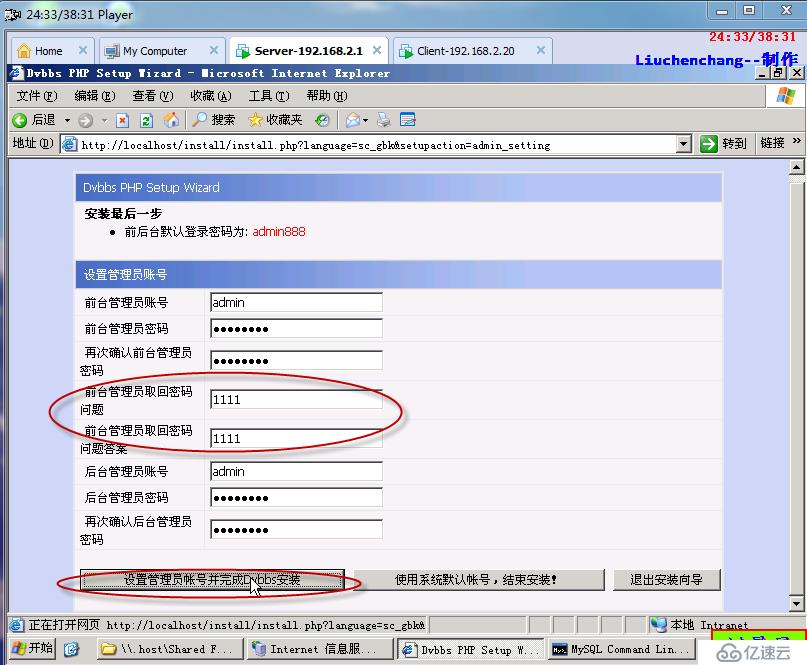Focus the 后台管理员密码 password field

(x=296, y=497)
